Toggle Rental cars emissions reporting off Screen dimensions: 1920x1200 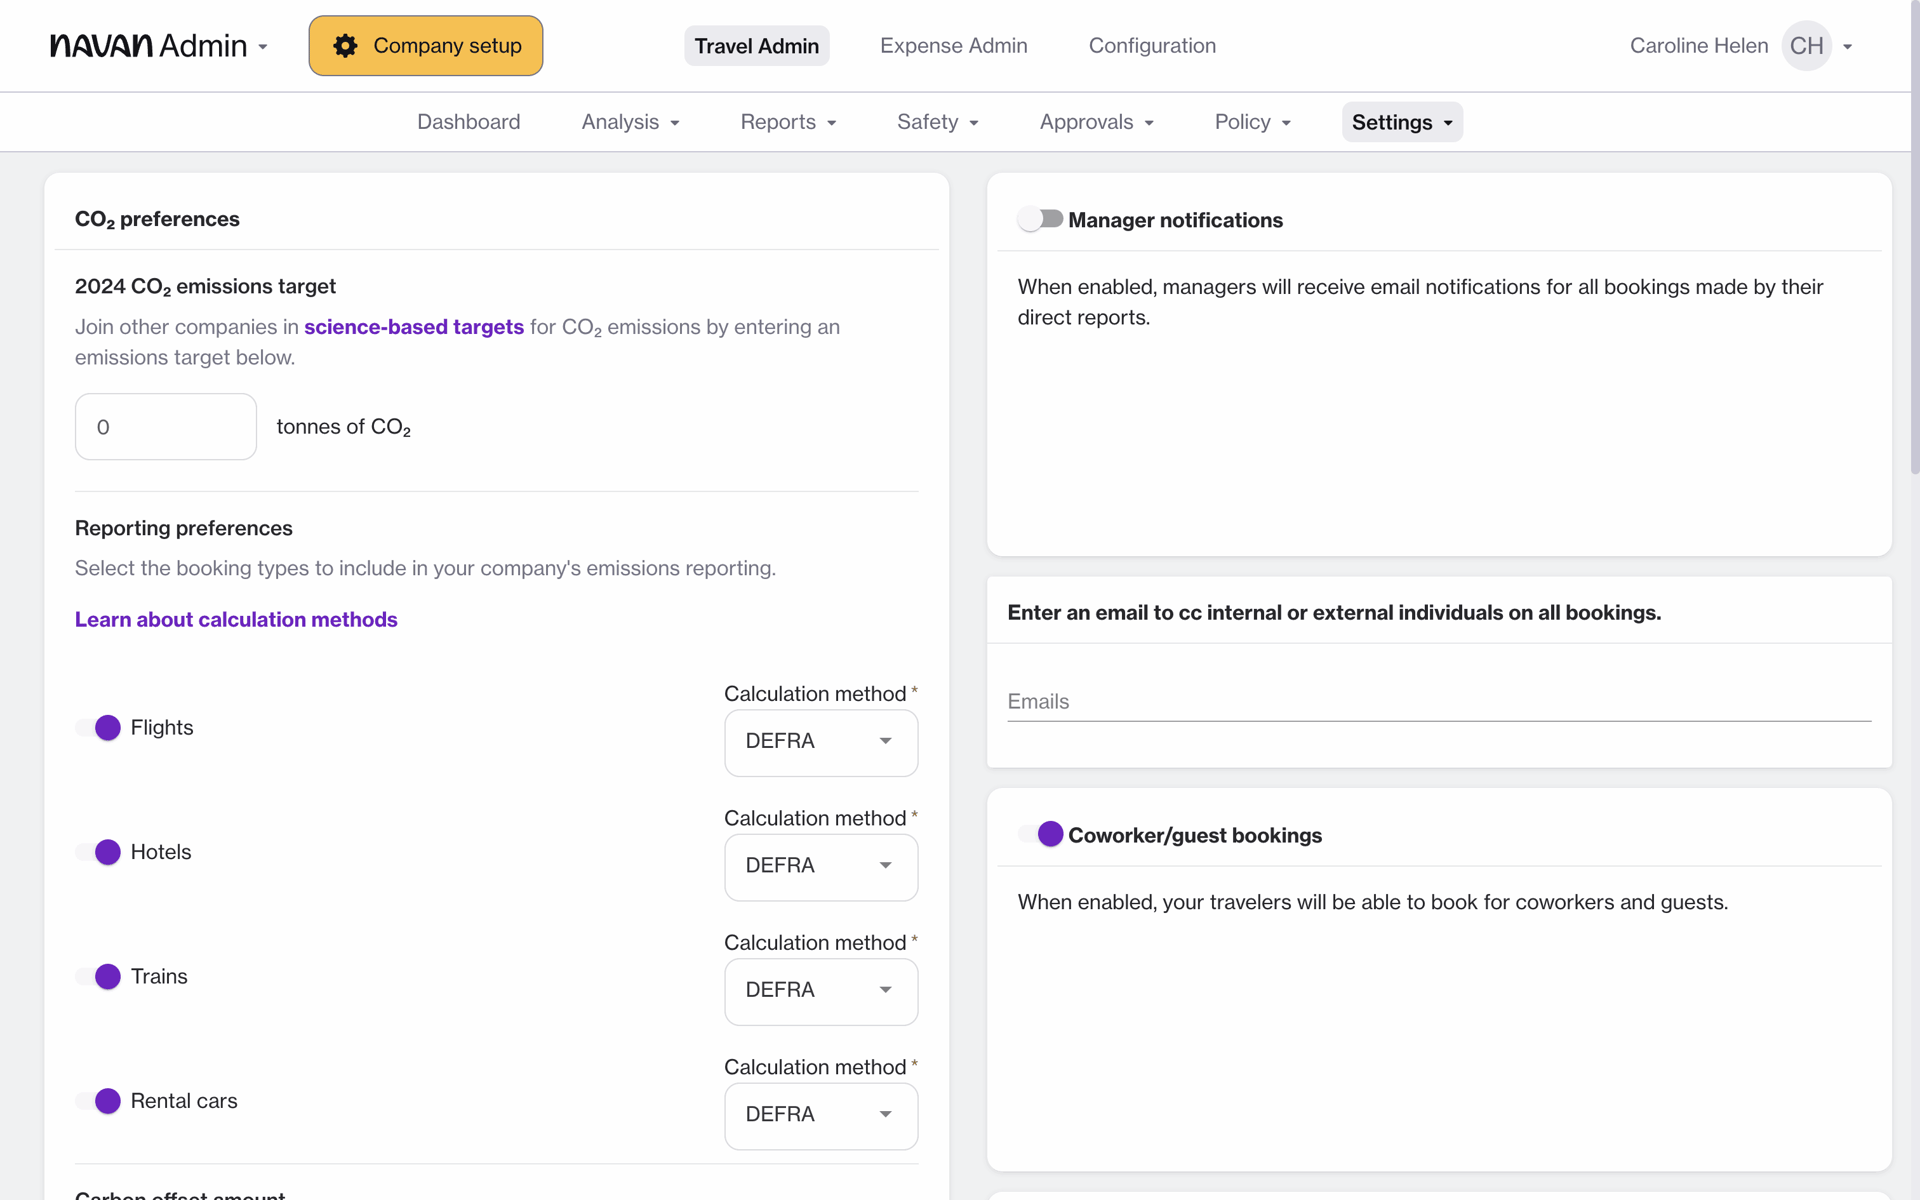pyautogui.click(x=98, y=1101)
